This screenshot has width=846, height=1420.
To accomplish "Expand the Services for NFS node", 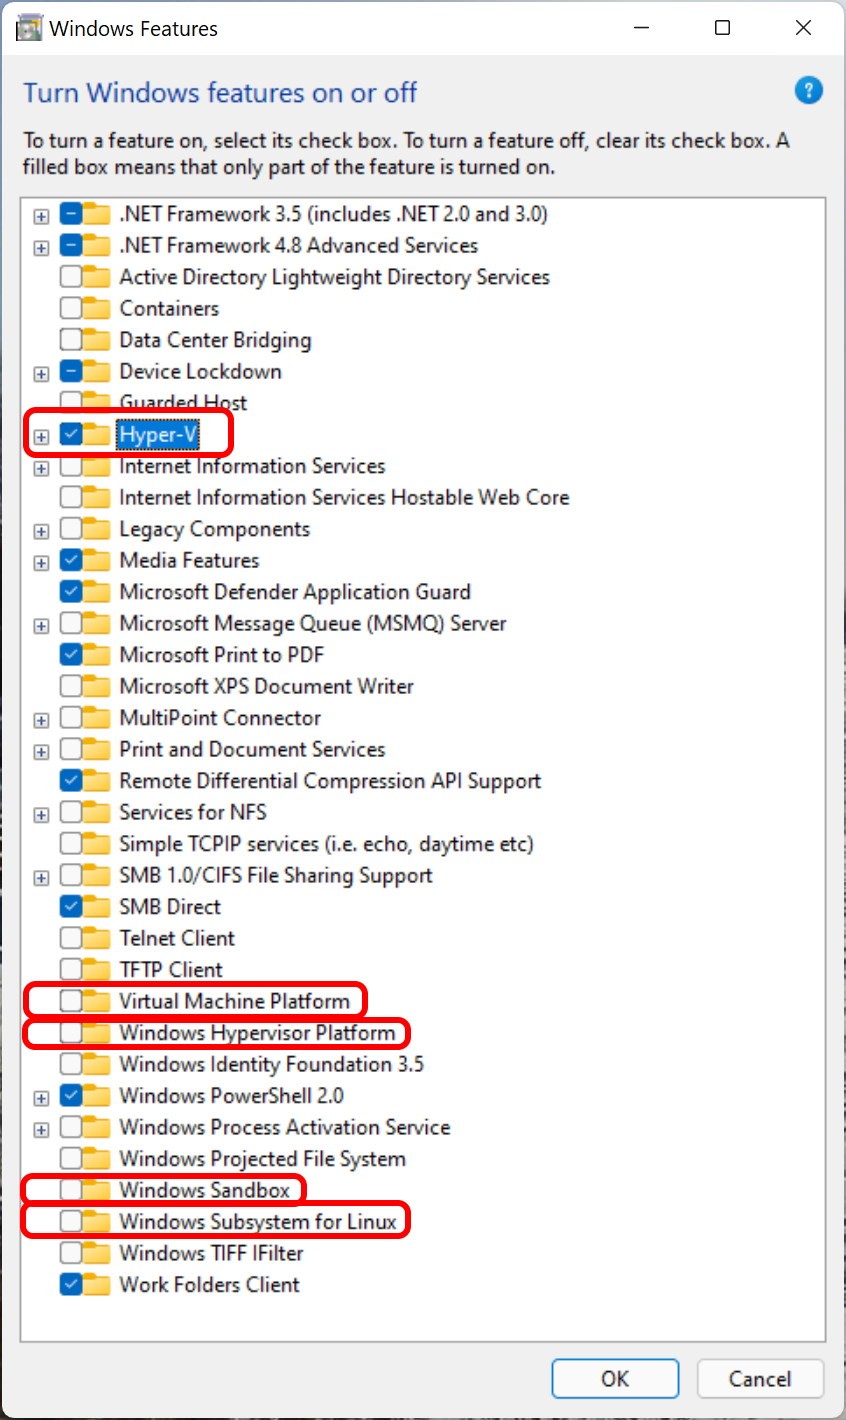I will coord(41,814).
